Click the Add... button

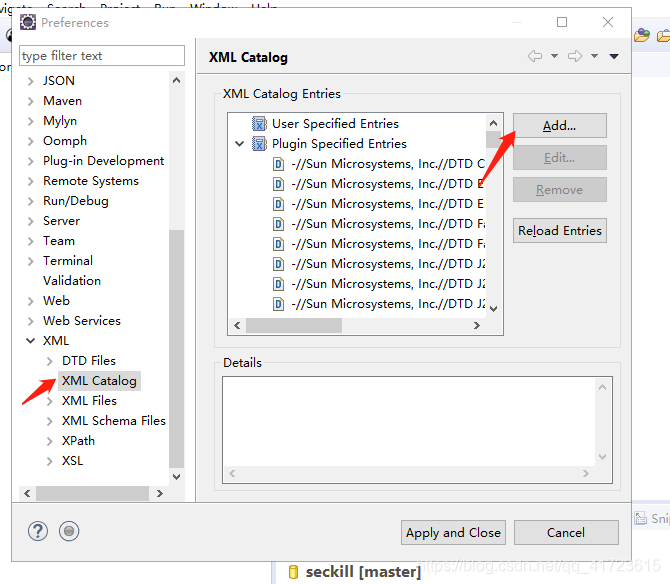560,126
